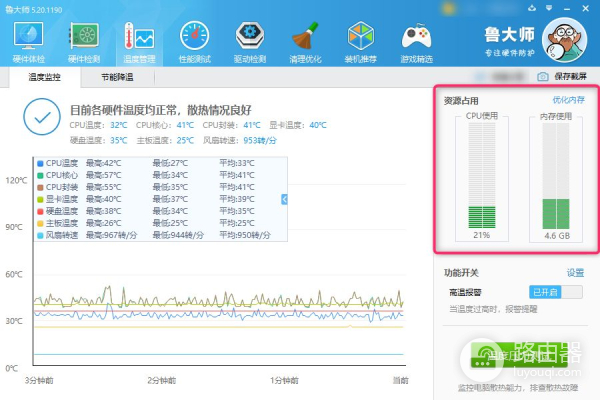Toggle the brown CPU封装 legend swatch
The width and height of the screenshot is (600, 400).
[x=40, y=188]
